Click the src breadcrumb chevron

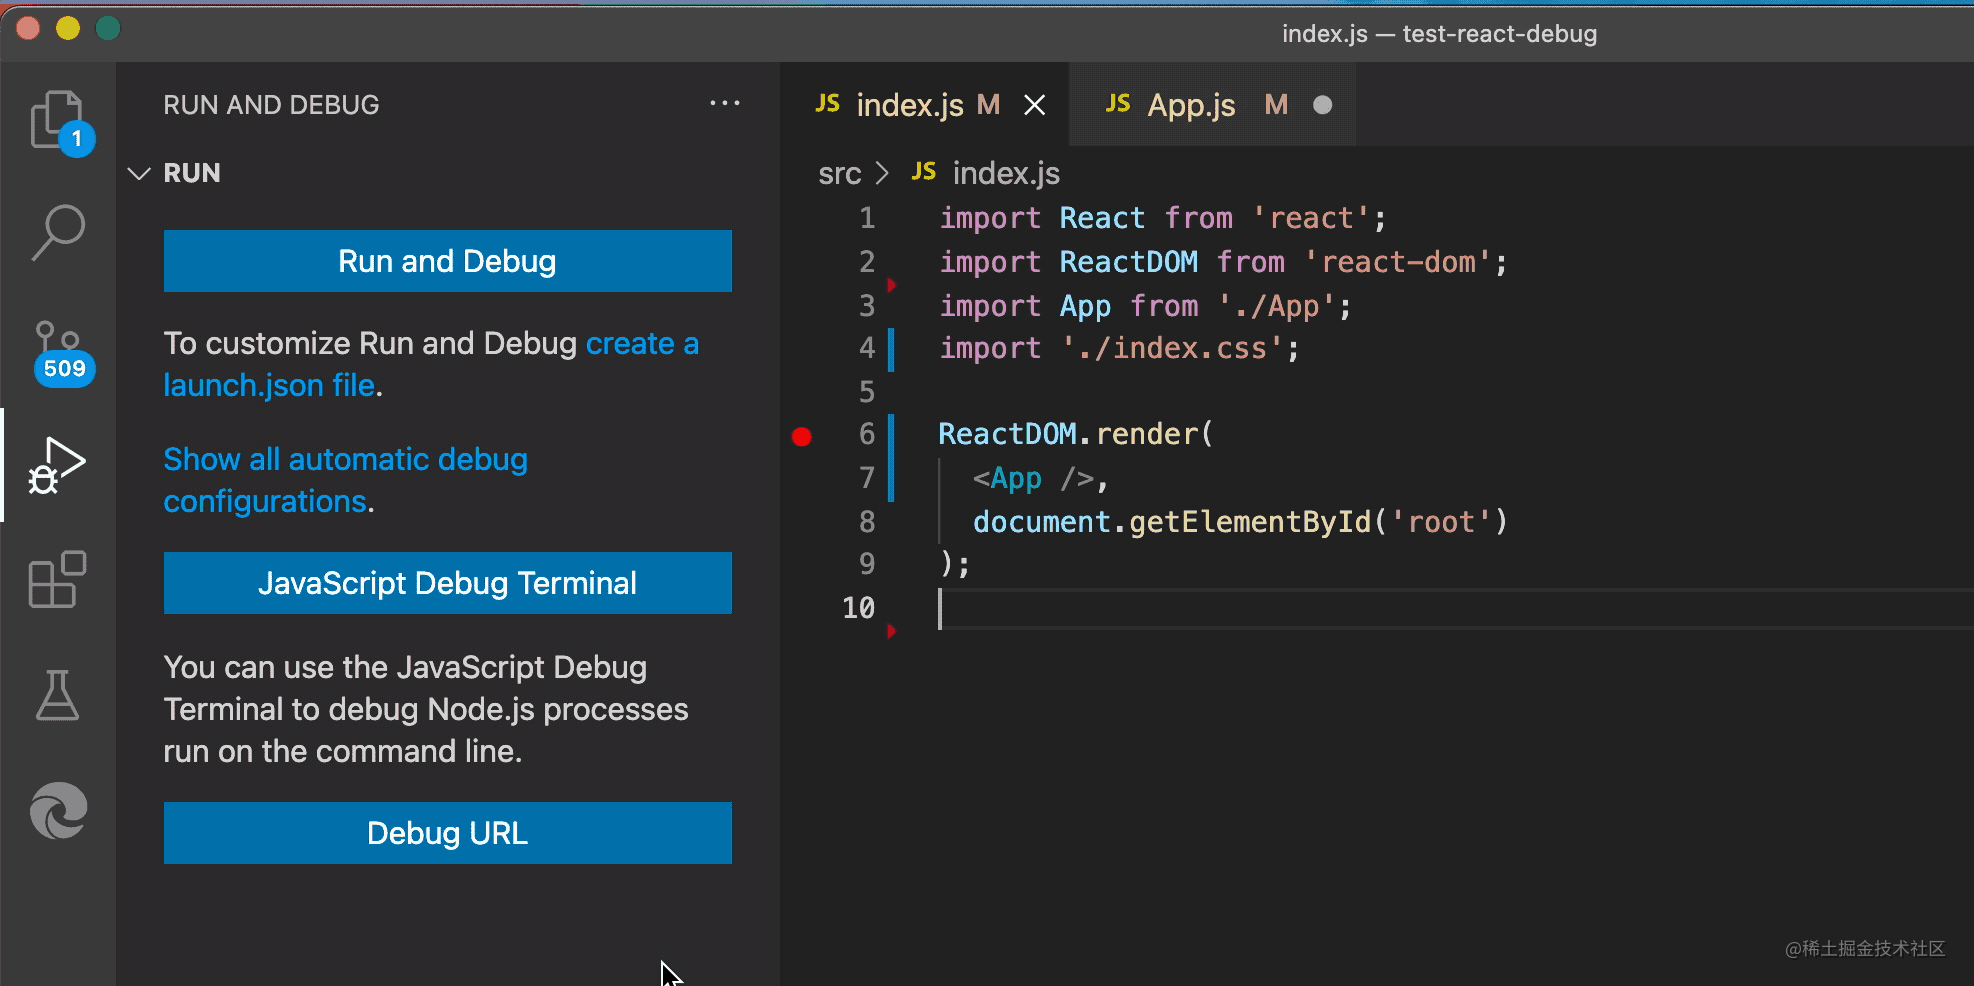coord(884,173)
